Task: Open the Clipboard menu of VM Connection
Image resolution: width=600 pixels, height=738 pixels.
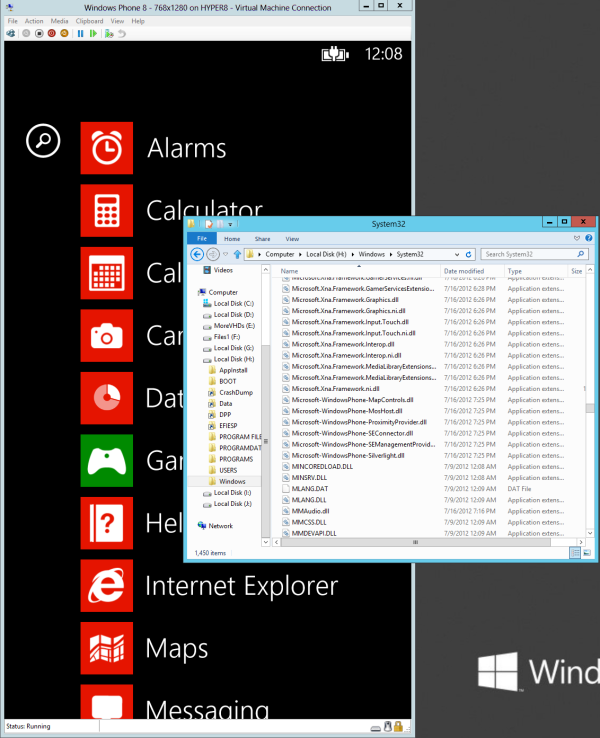Action: coord(89,21)
